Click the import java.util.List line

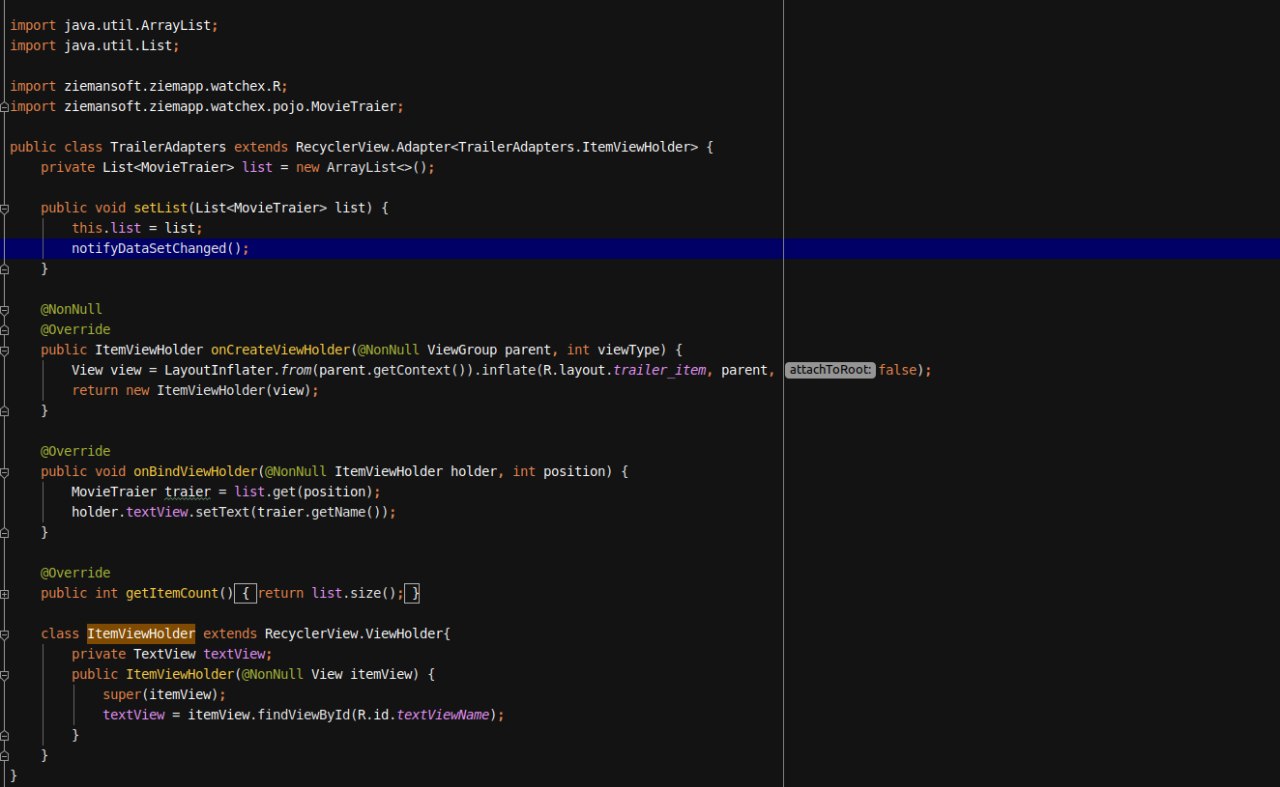click(x=95, y=45)
